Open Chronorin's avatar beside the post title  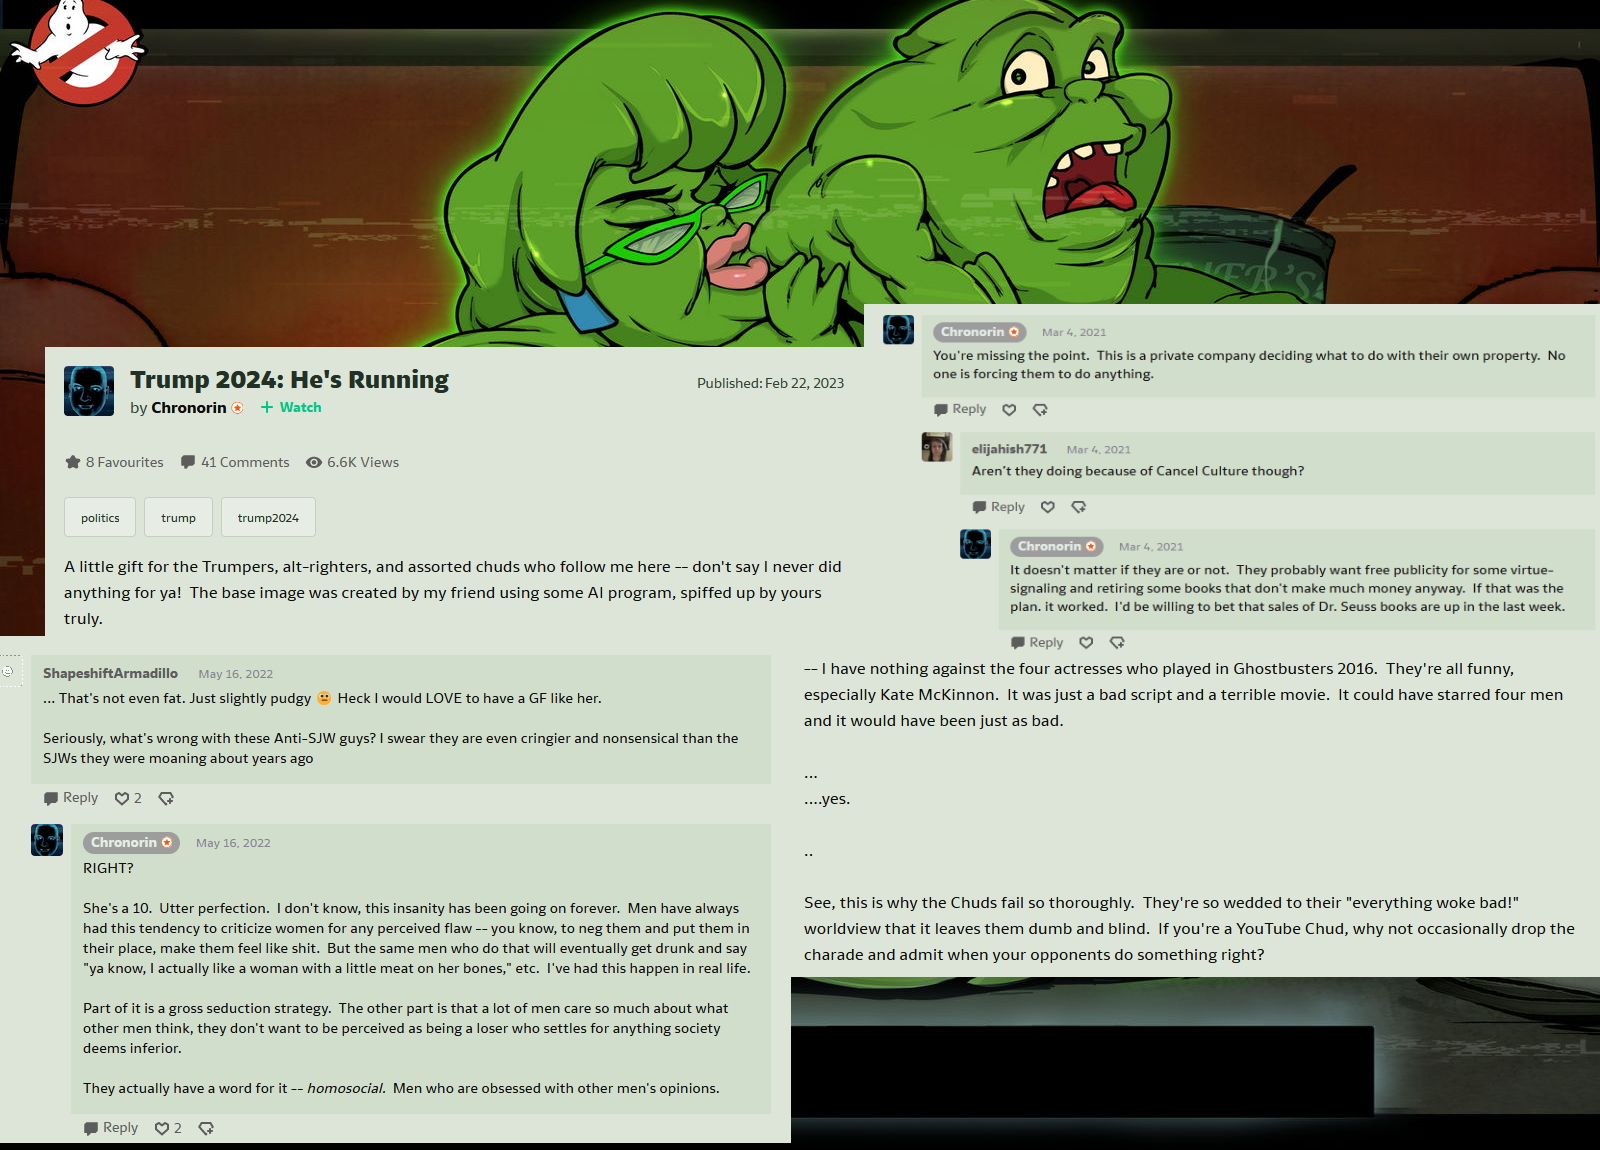(89, 391)
